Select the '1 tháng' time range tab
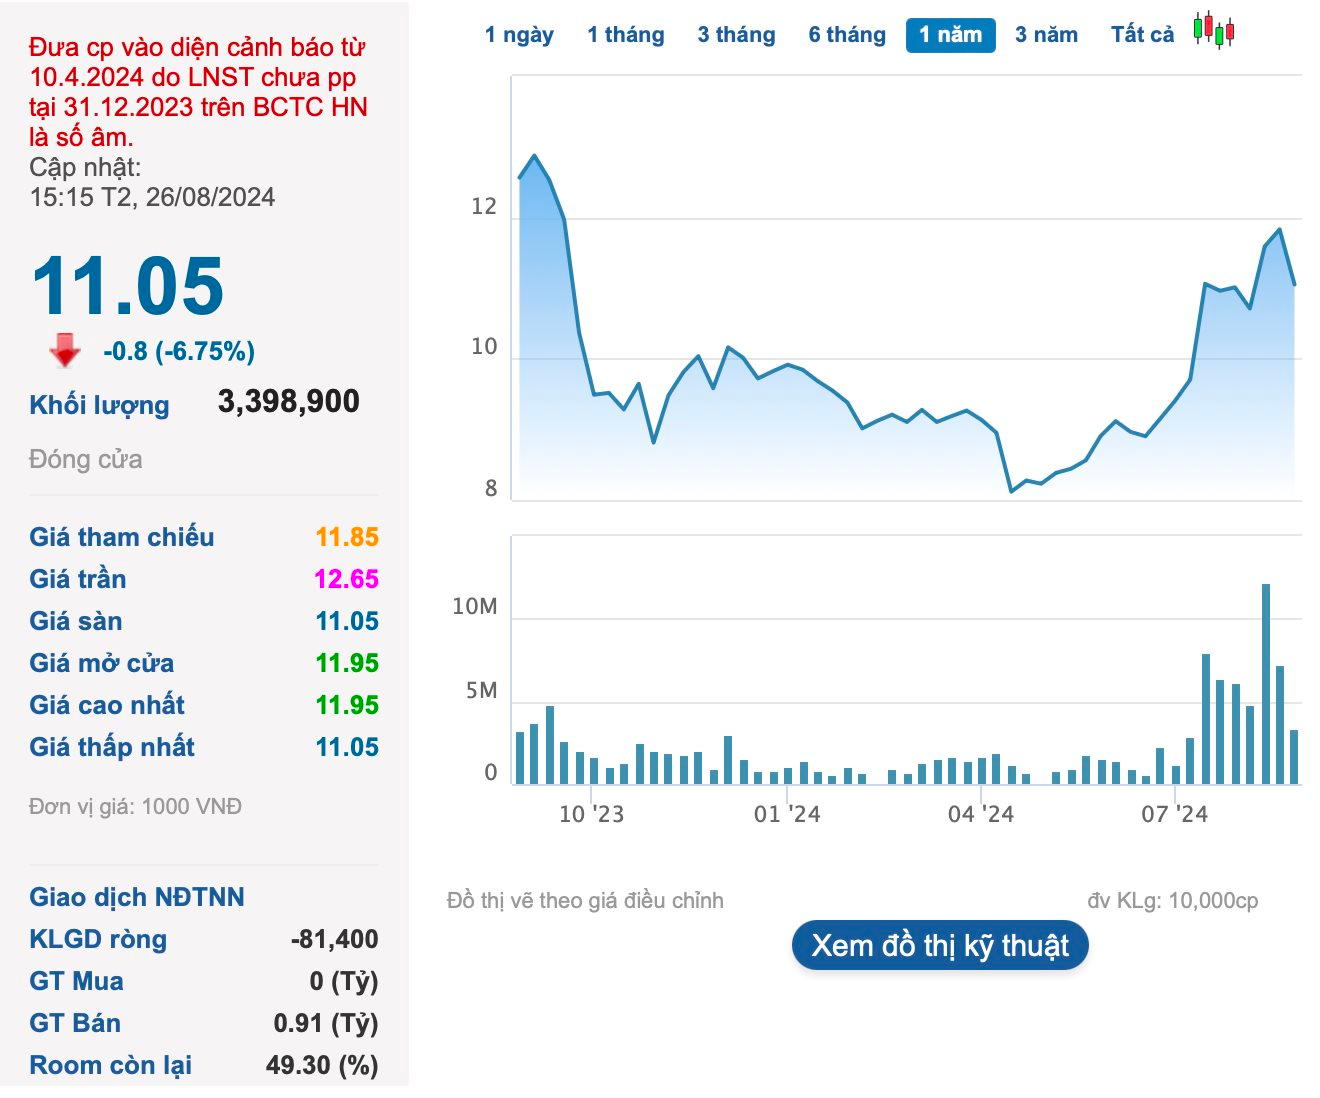This screenshot has width=1320, height=1098. coord(626,35)
